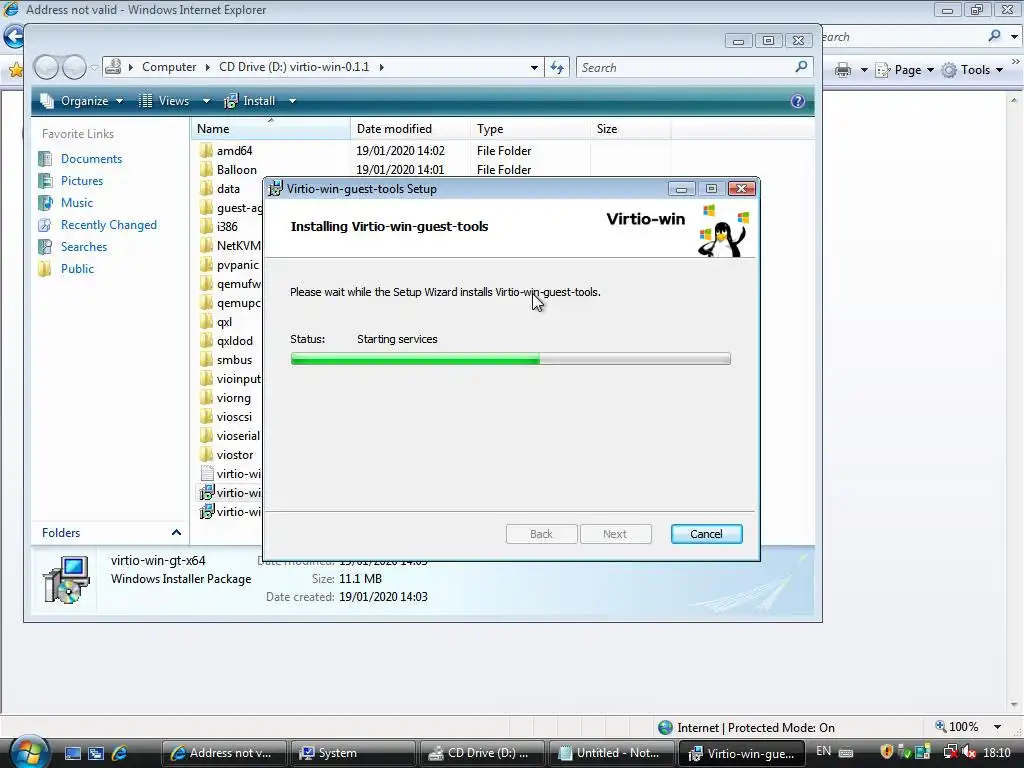Open the Organize menu in Explorer
This screenshot has height=768, width=1024.
83,101
